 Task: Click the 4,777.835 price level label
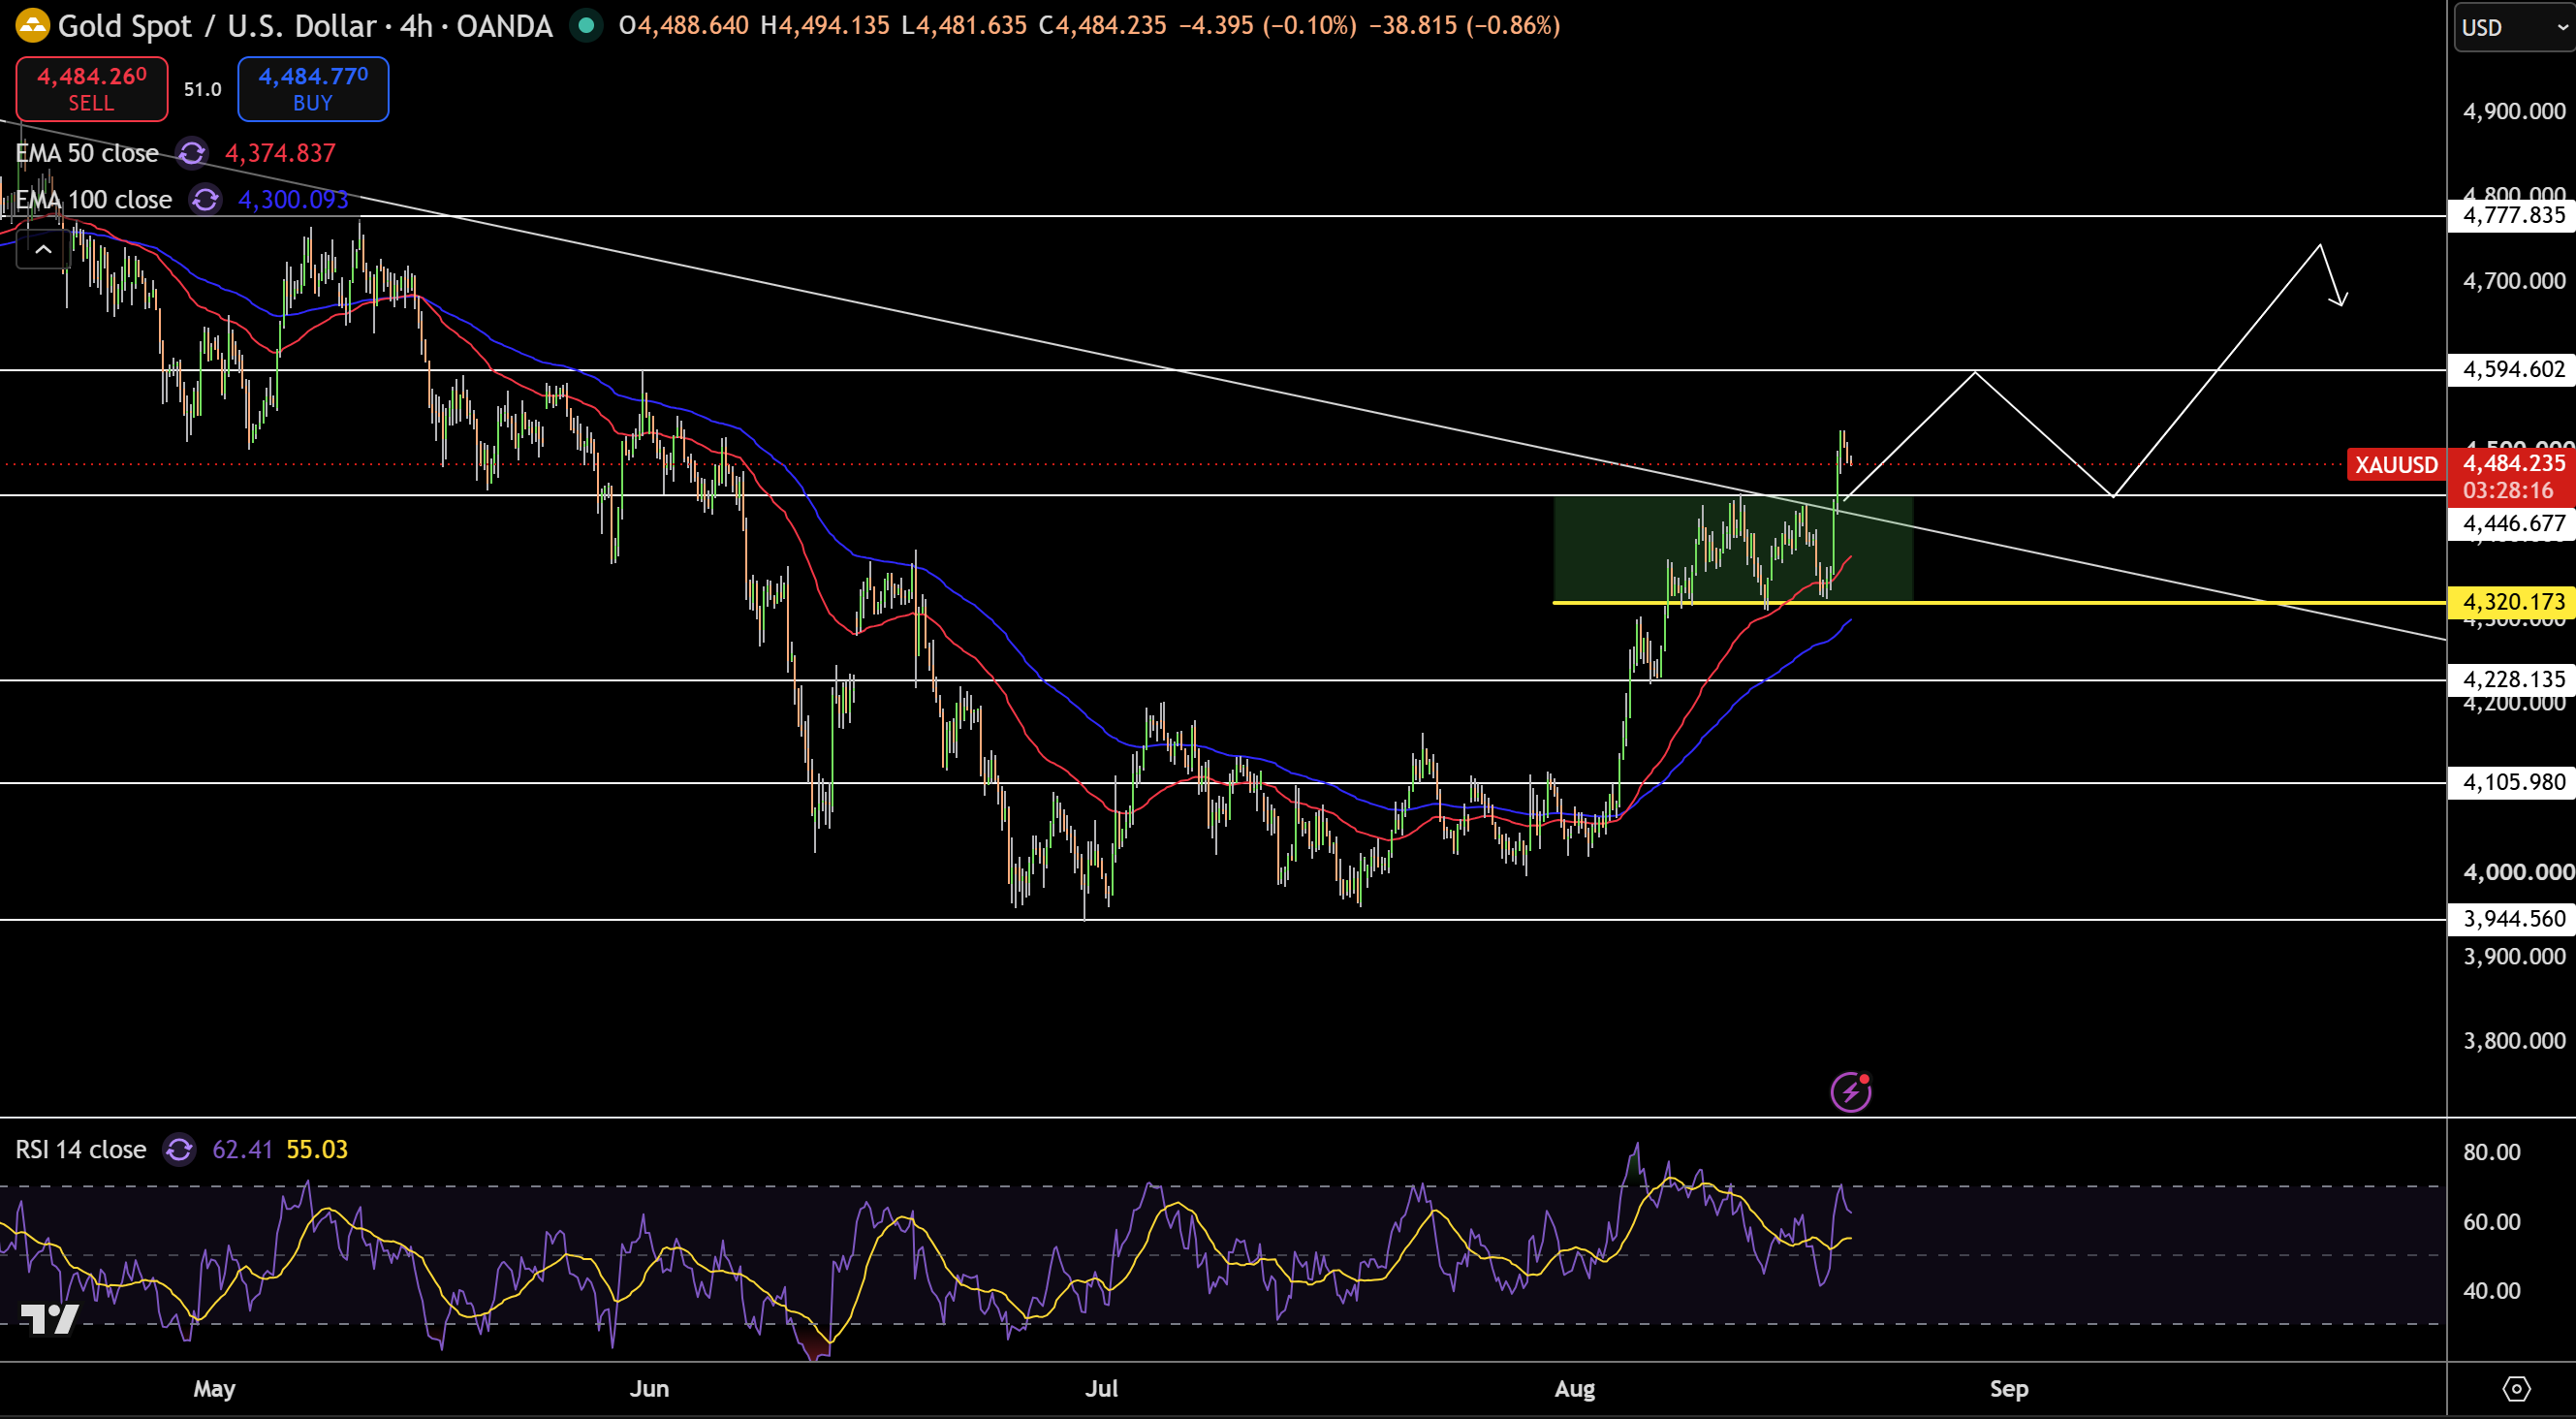click(2513, 216)
